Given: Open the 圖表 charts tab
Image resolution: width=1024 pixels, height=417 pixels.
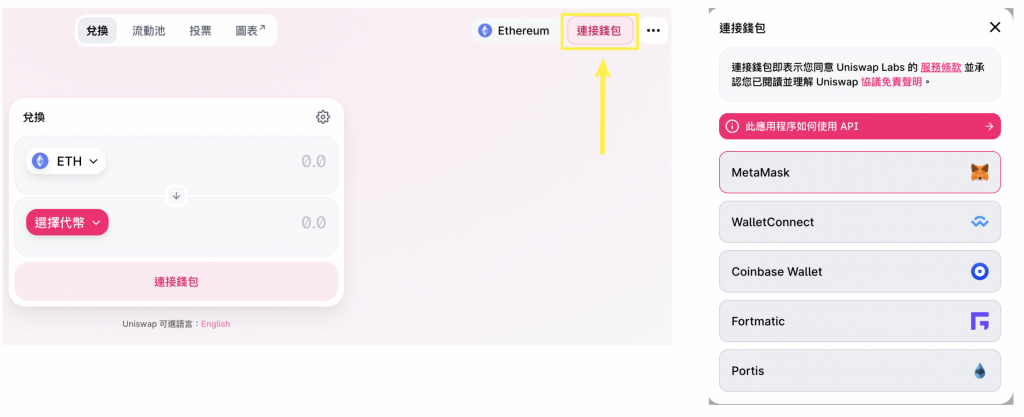Looking at the screenshot, I should point(250,31).
